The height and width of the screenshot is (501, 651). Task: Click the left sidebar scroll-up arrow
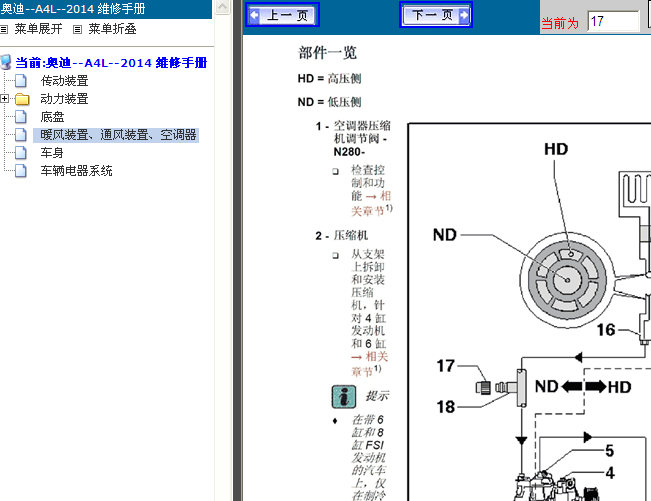pos(223,7)
